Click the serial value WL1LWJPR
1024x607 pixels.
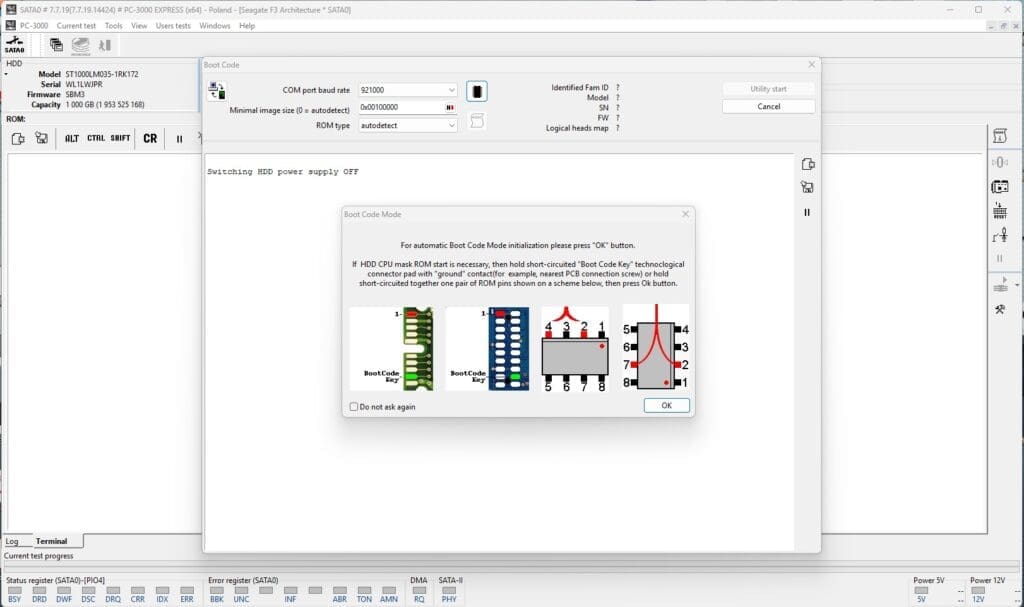(x=84, y=84)
